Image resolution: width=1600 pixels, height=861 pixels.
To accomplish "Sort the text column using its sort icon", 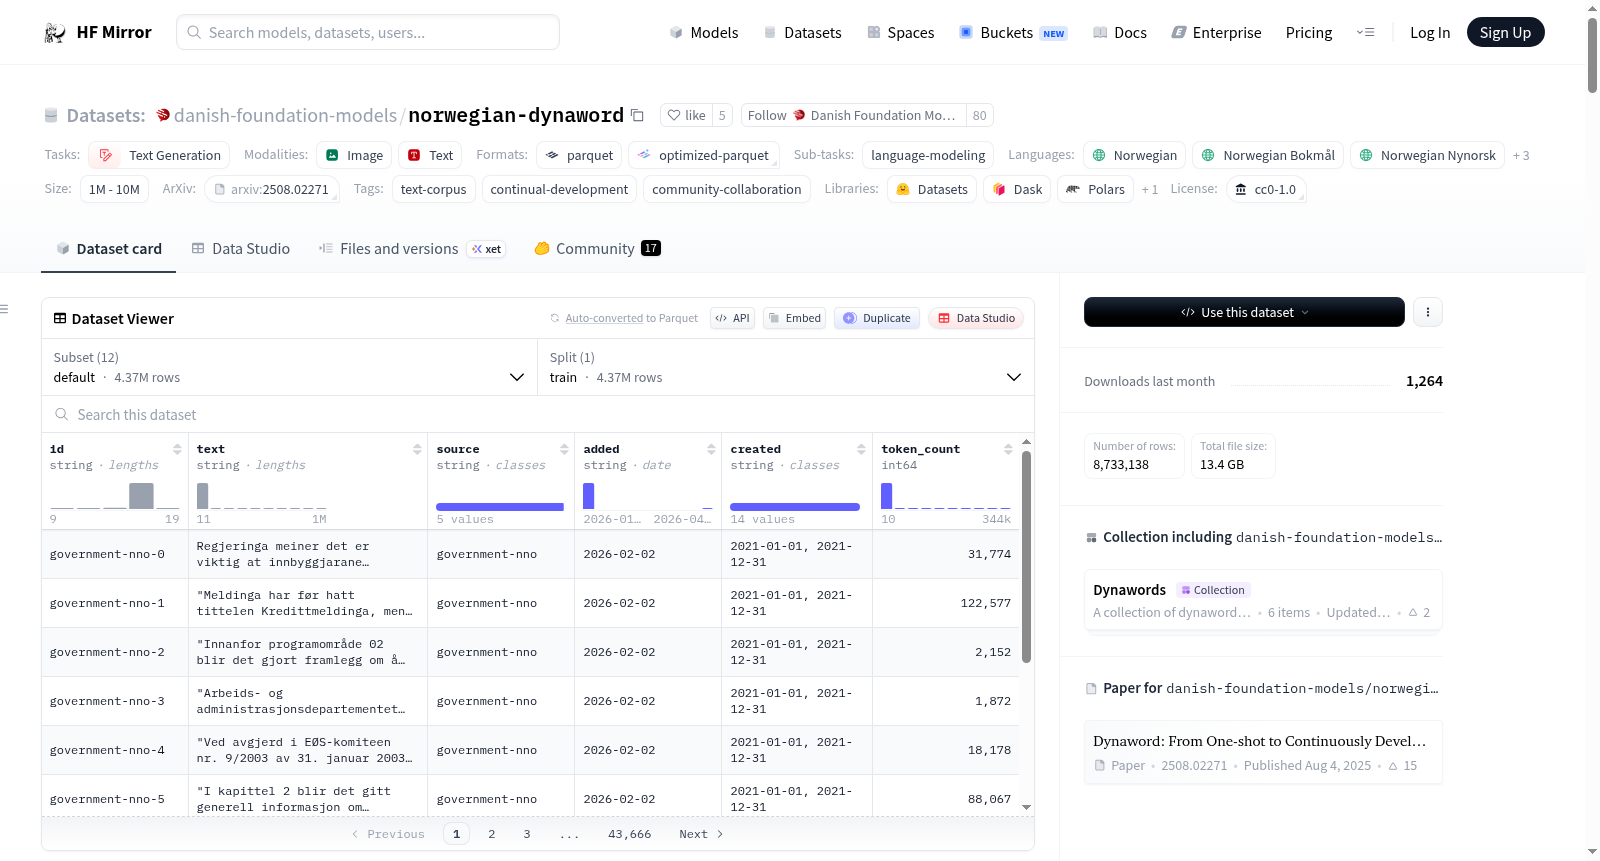I will pyautogui.click(x=417, y=449).
